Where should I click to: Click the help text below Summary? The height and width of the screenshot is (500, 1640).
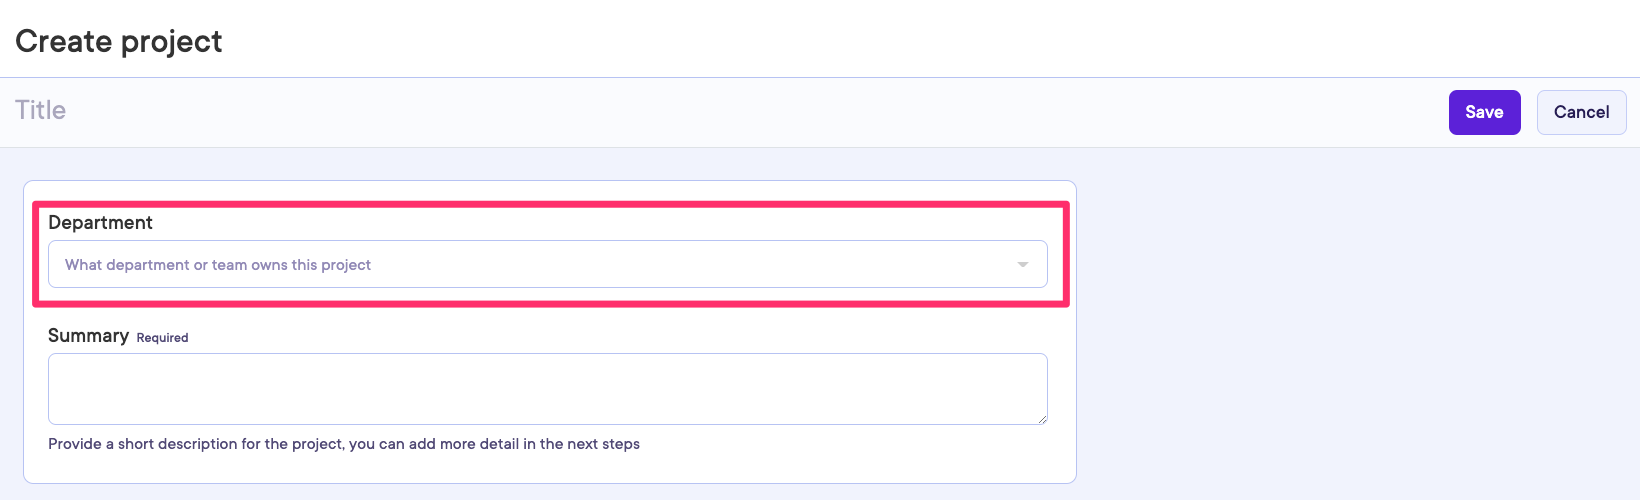pyautogui.click(x=343, y=444)
